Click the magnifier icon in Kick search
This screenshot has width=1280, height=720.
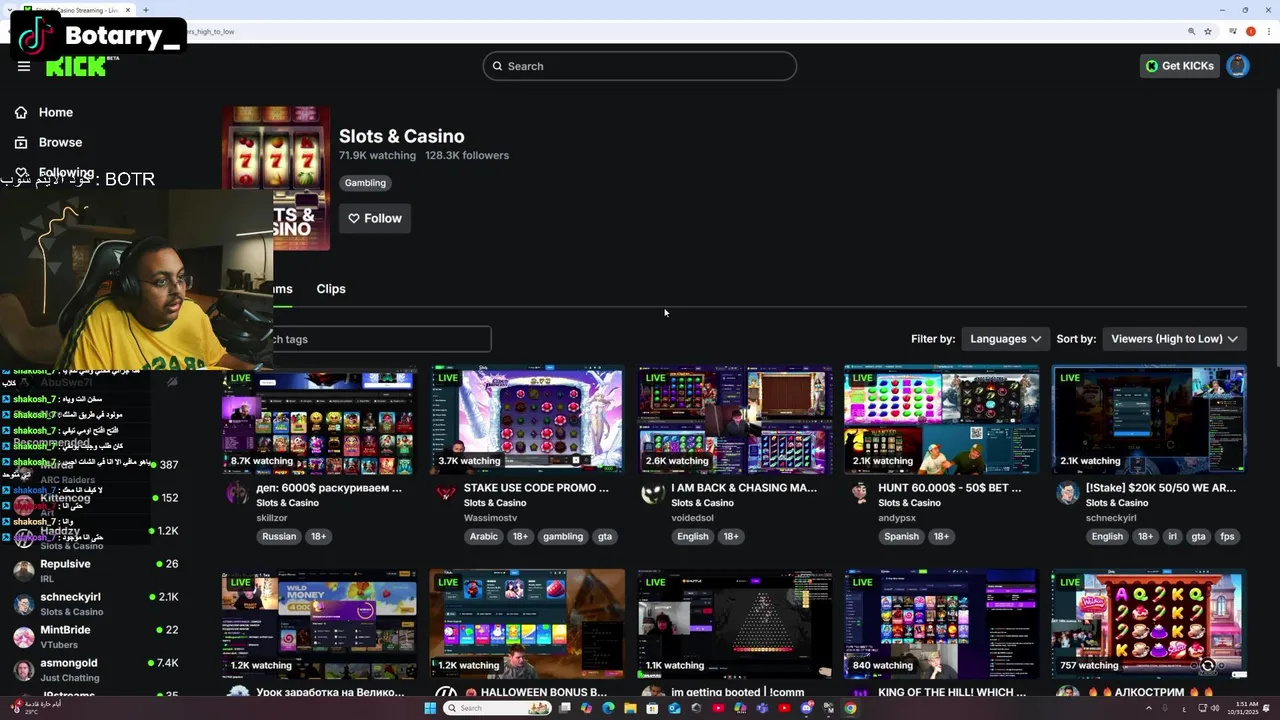(497, 66)
